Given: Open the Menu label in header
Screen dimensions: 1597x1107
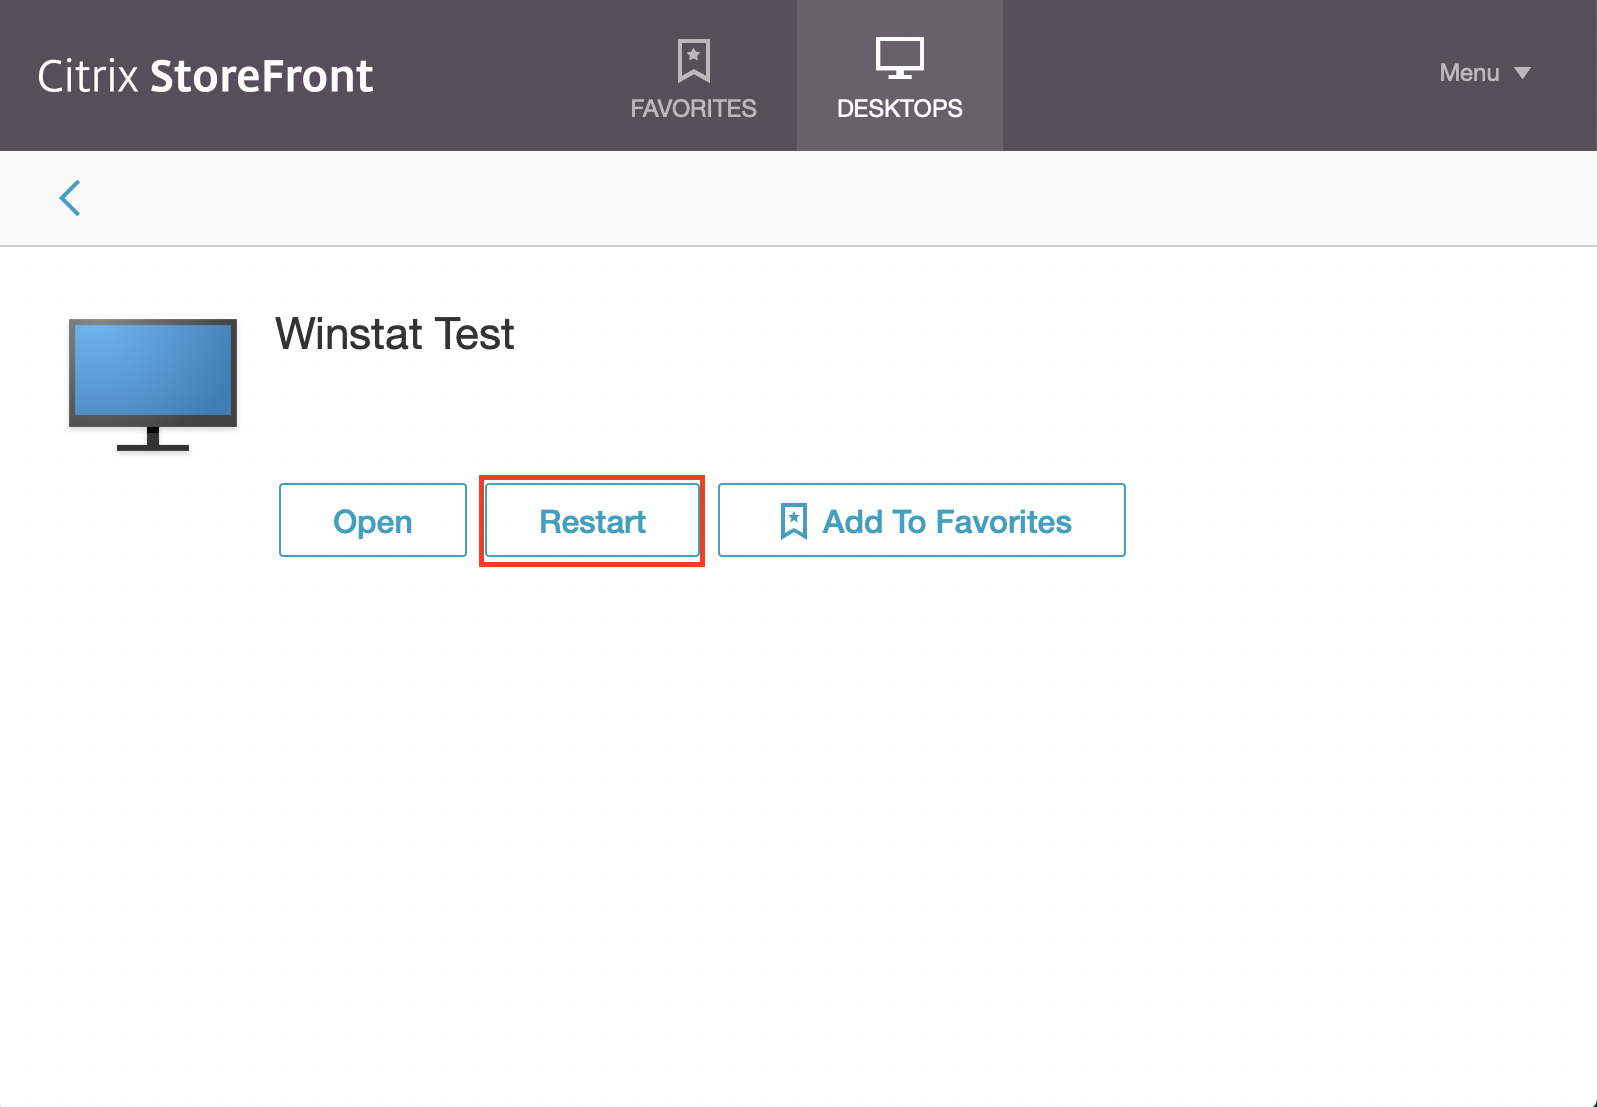Looking at the screenshot, I should click(1469, 73).
